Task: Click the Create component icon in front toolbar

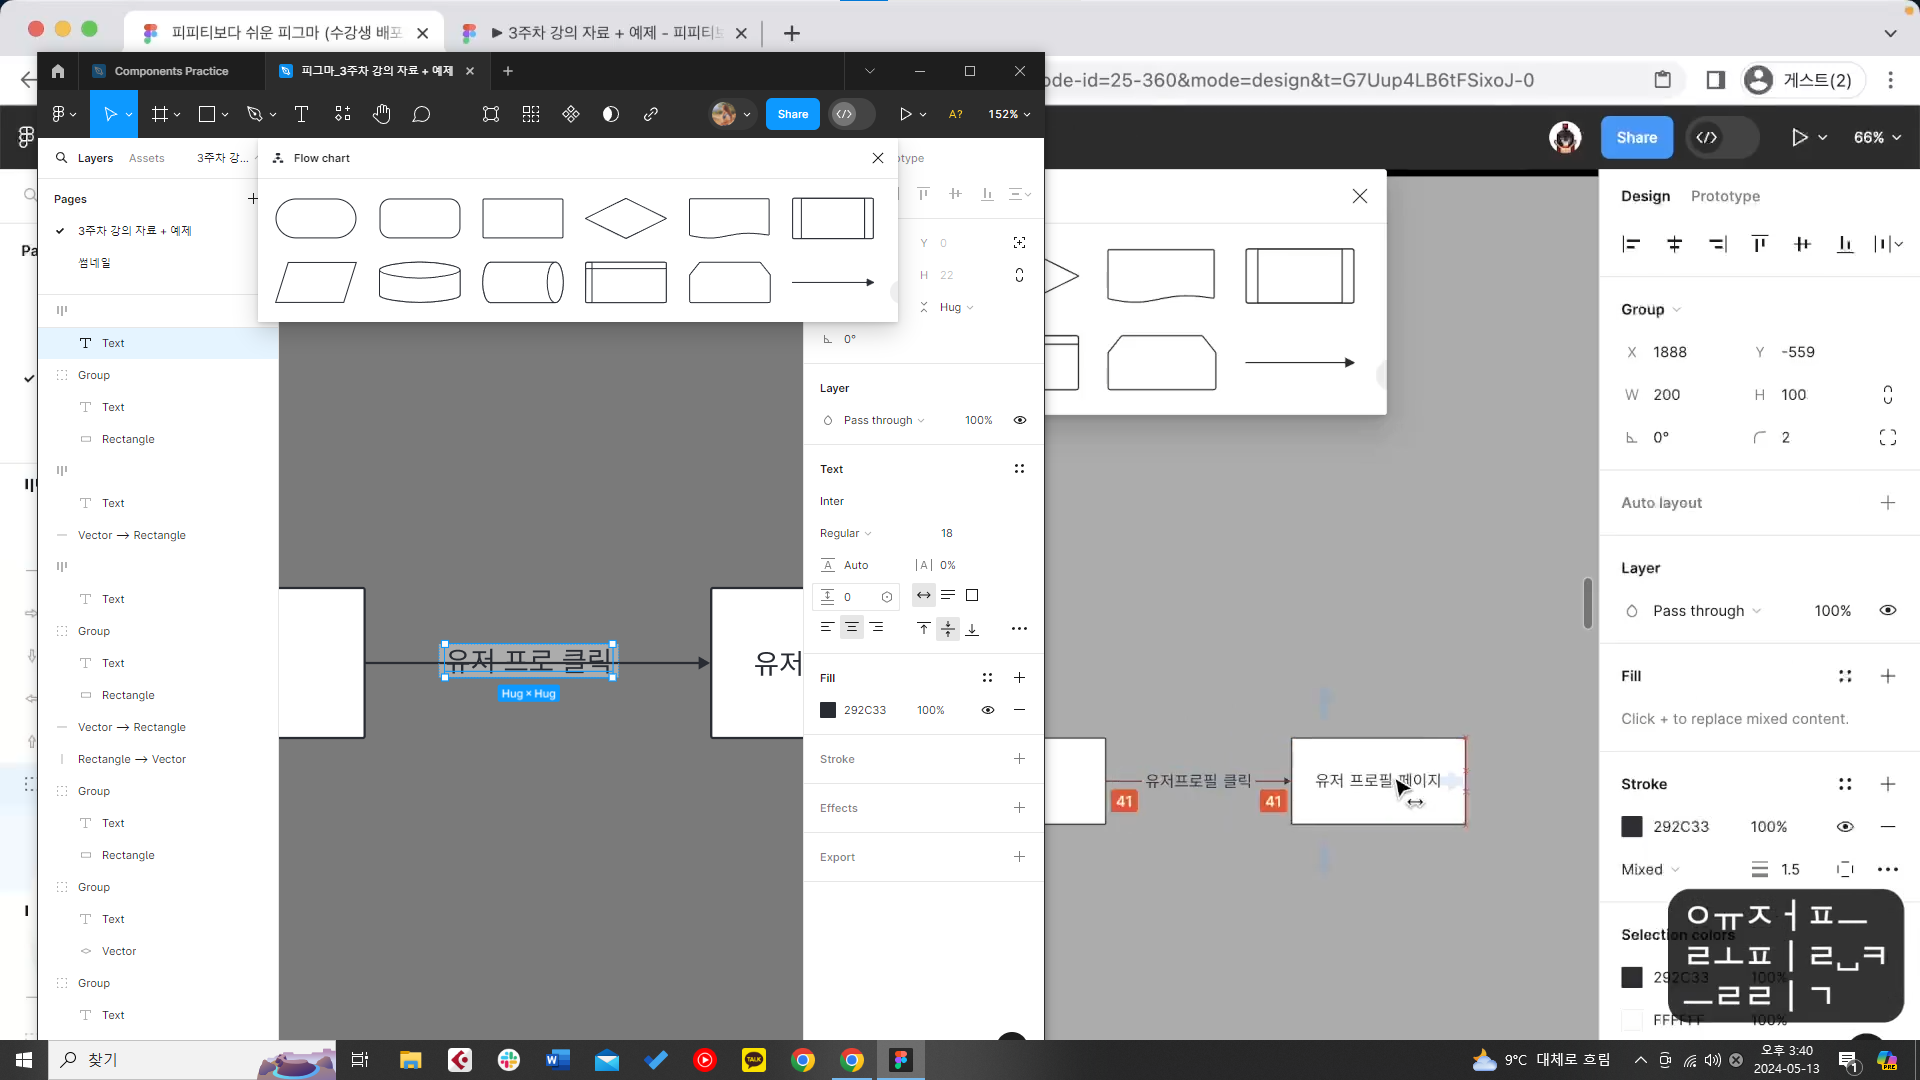Action: coord(571,114)
